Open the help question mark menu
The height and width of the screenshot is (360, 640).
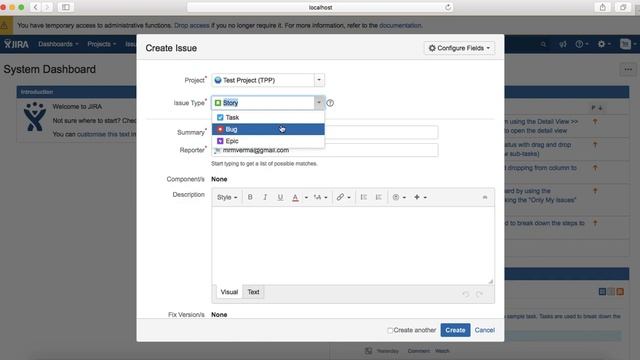[x=582, y=44]
